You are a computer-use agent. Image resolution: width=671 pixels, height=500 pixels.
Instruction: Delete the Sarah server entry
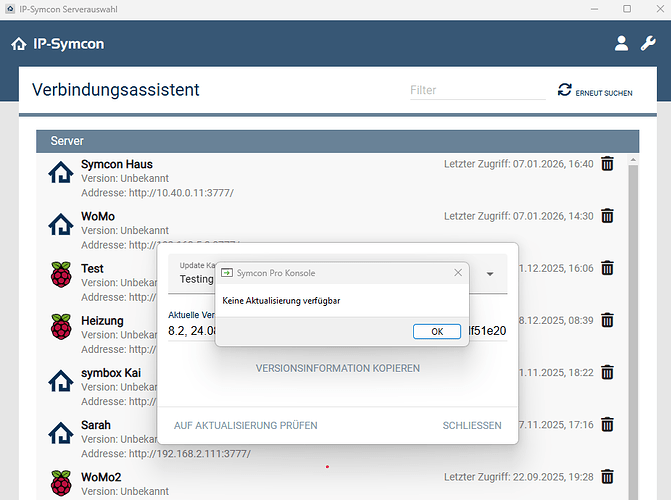click(x=607, y=425)
